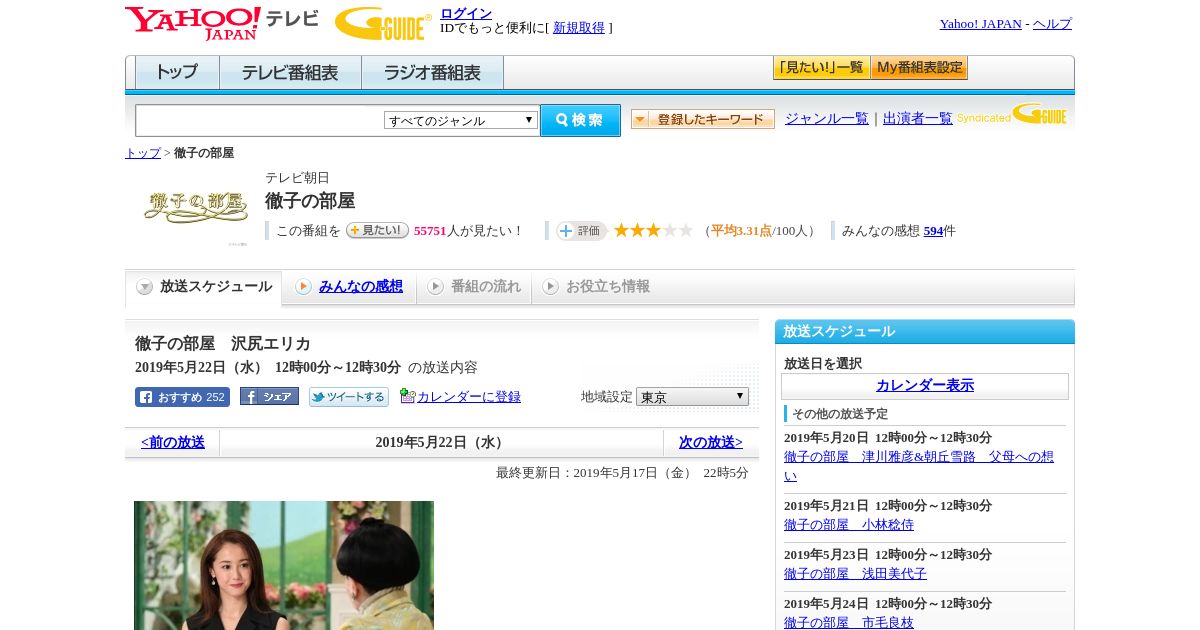Switch to the ラジオ番組表 tab
The height and width of the screenshot is (630, 1200).
(x=432, y=72)
